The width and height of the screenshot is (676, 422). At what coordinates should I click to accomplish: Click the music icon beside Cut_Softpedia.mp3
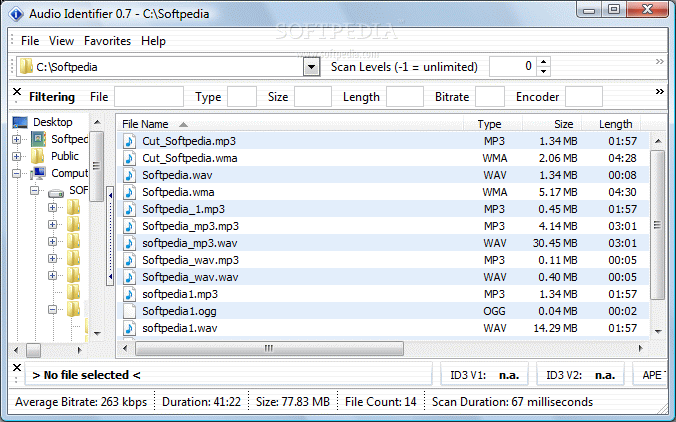click(129, 141)
